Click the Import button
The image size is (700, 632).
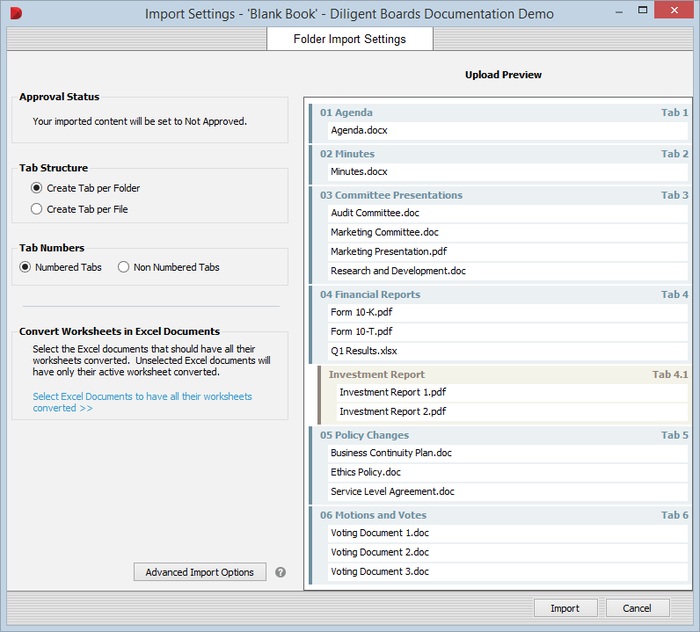click(x=564, y=608)
